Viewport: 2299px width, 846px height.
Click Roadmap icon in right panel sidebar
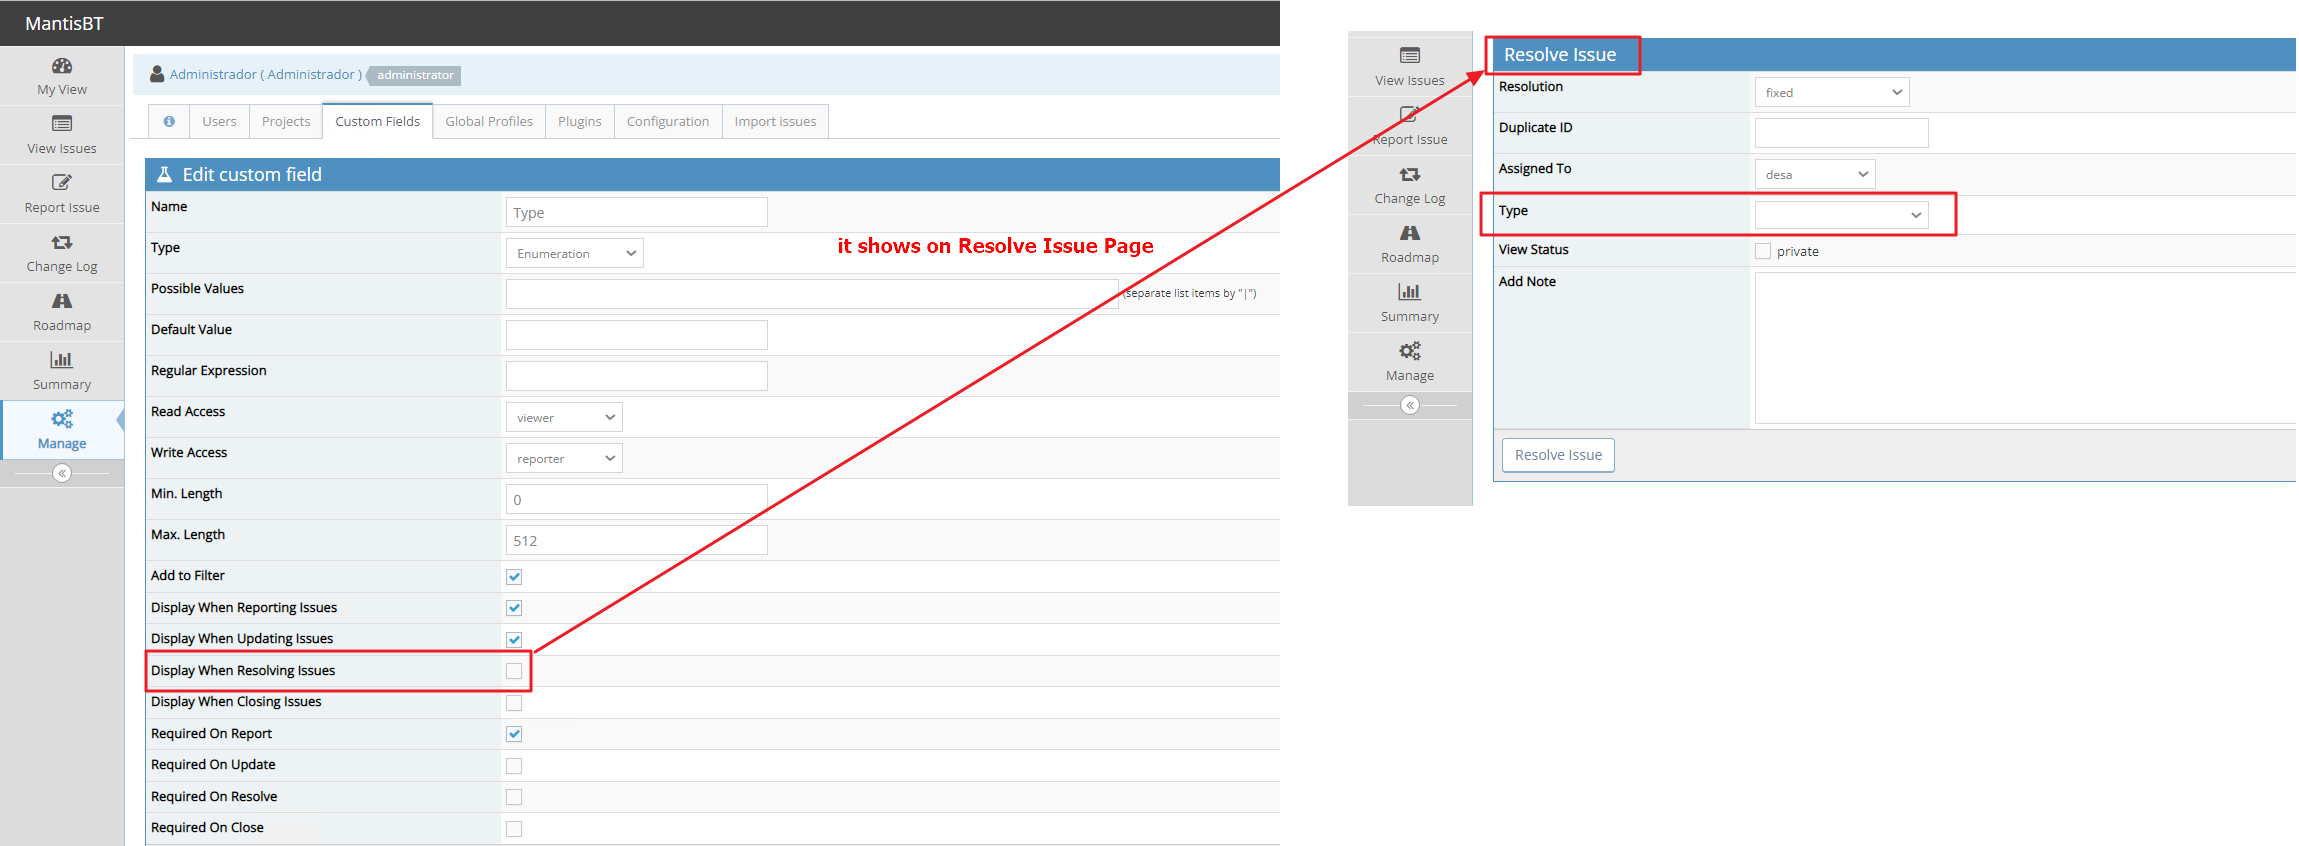[x=1409, y=233]
